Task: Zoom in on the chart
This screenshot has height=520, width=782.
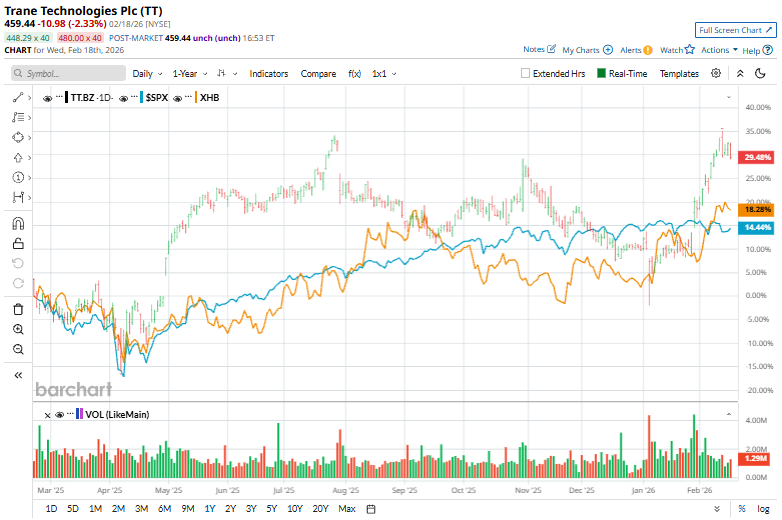Action: (x=18, y=330)
